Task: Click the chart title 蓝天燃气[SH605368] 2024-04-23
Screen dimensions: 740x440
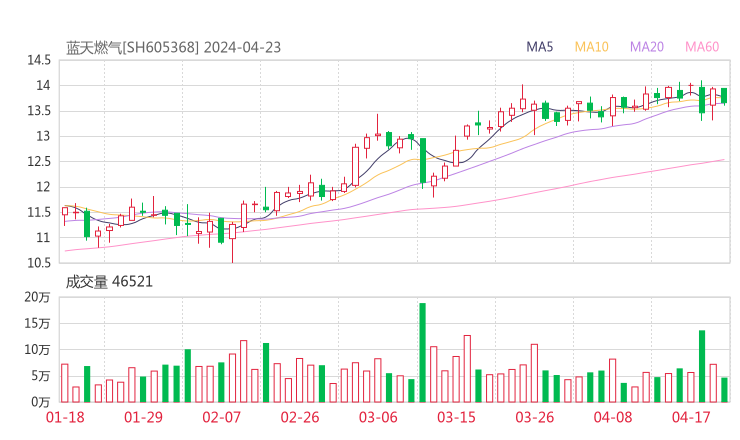Action: 173,48
